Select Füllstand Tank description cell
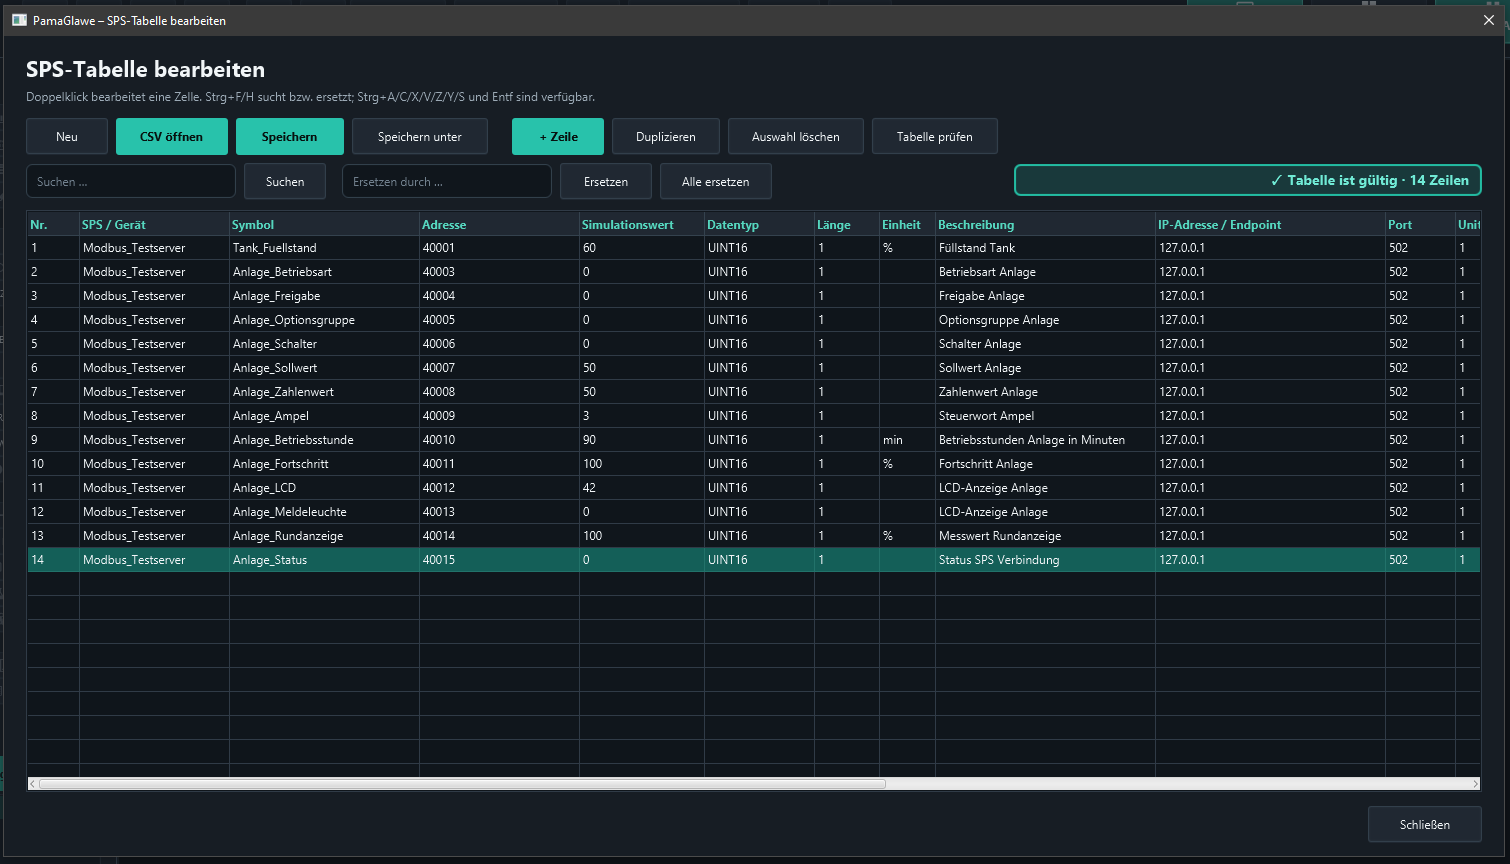Viewport: 1510px width, 864px height. pos(1046,248)
